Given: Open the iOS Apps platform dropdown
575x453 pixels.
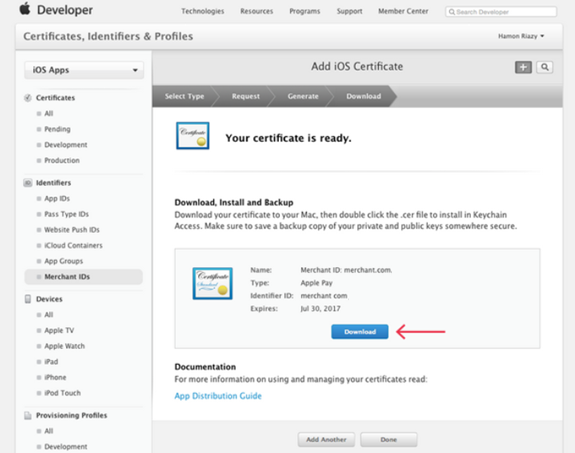Looking at the screenshot, I should pos(84,70).
